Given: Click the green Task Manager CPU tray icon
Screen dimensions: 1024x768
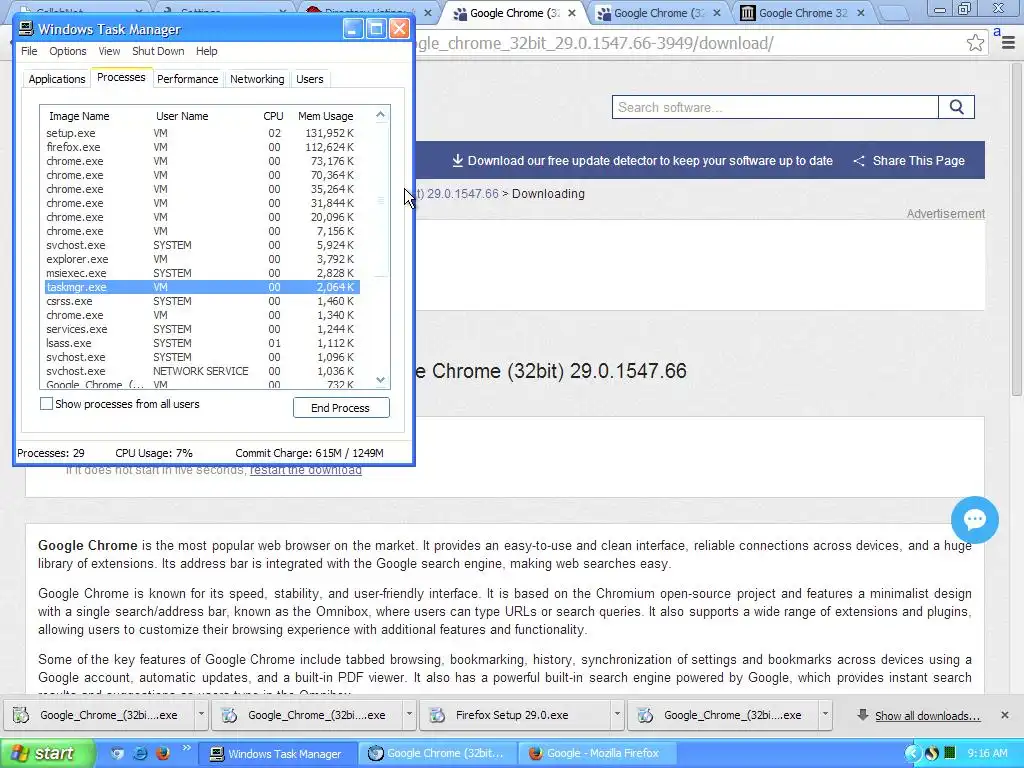Looking at the screenshot, I should coord(950,754).
